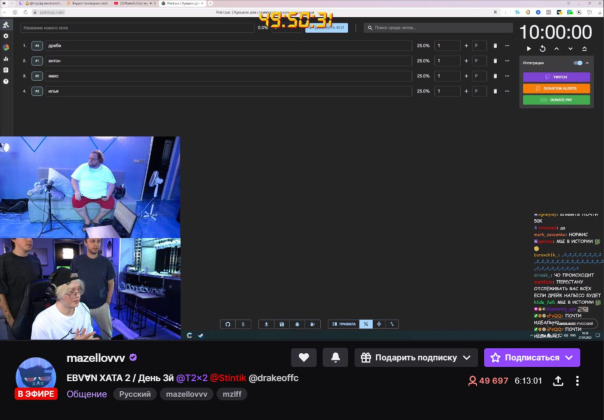
Task: Add amount with the plus icon on 'илья' row
Action: 466,91
